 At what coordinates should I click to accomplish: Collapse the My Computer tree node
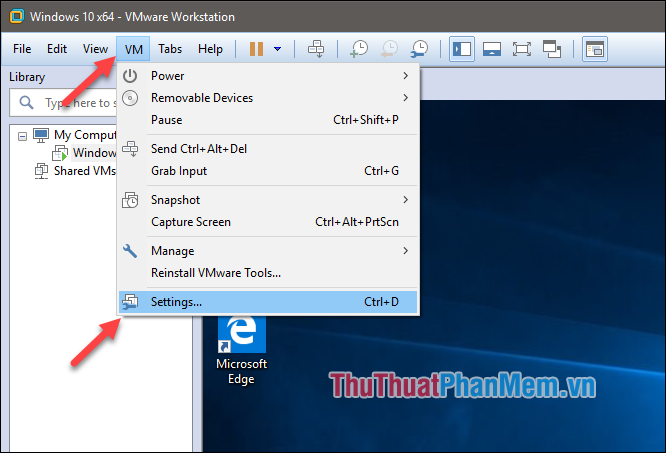click(x=23, y=136)
